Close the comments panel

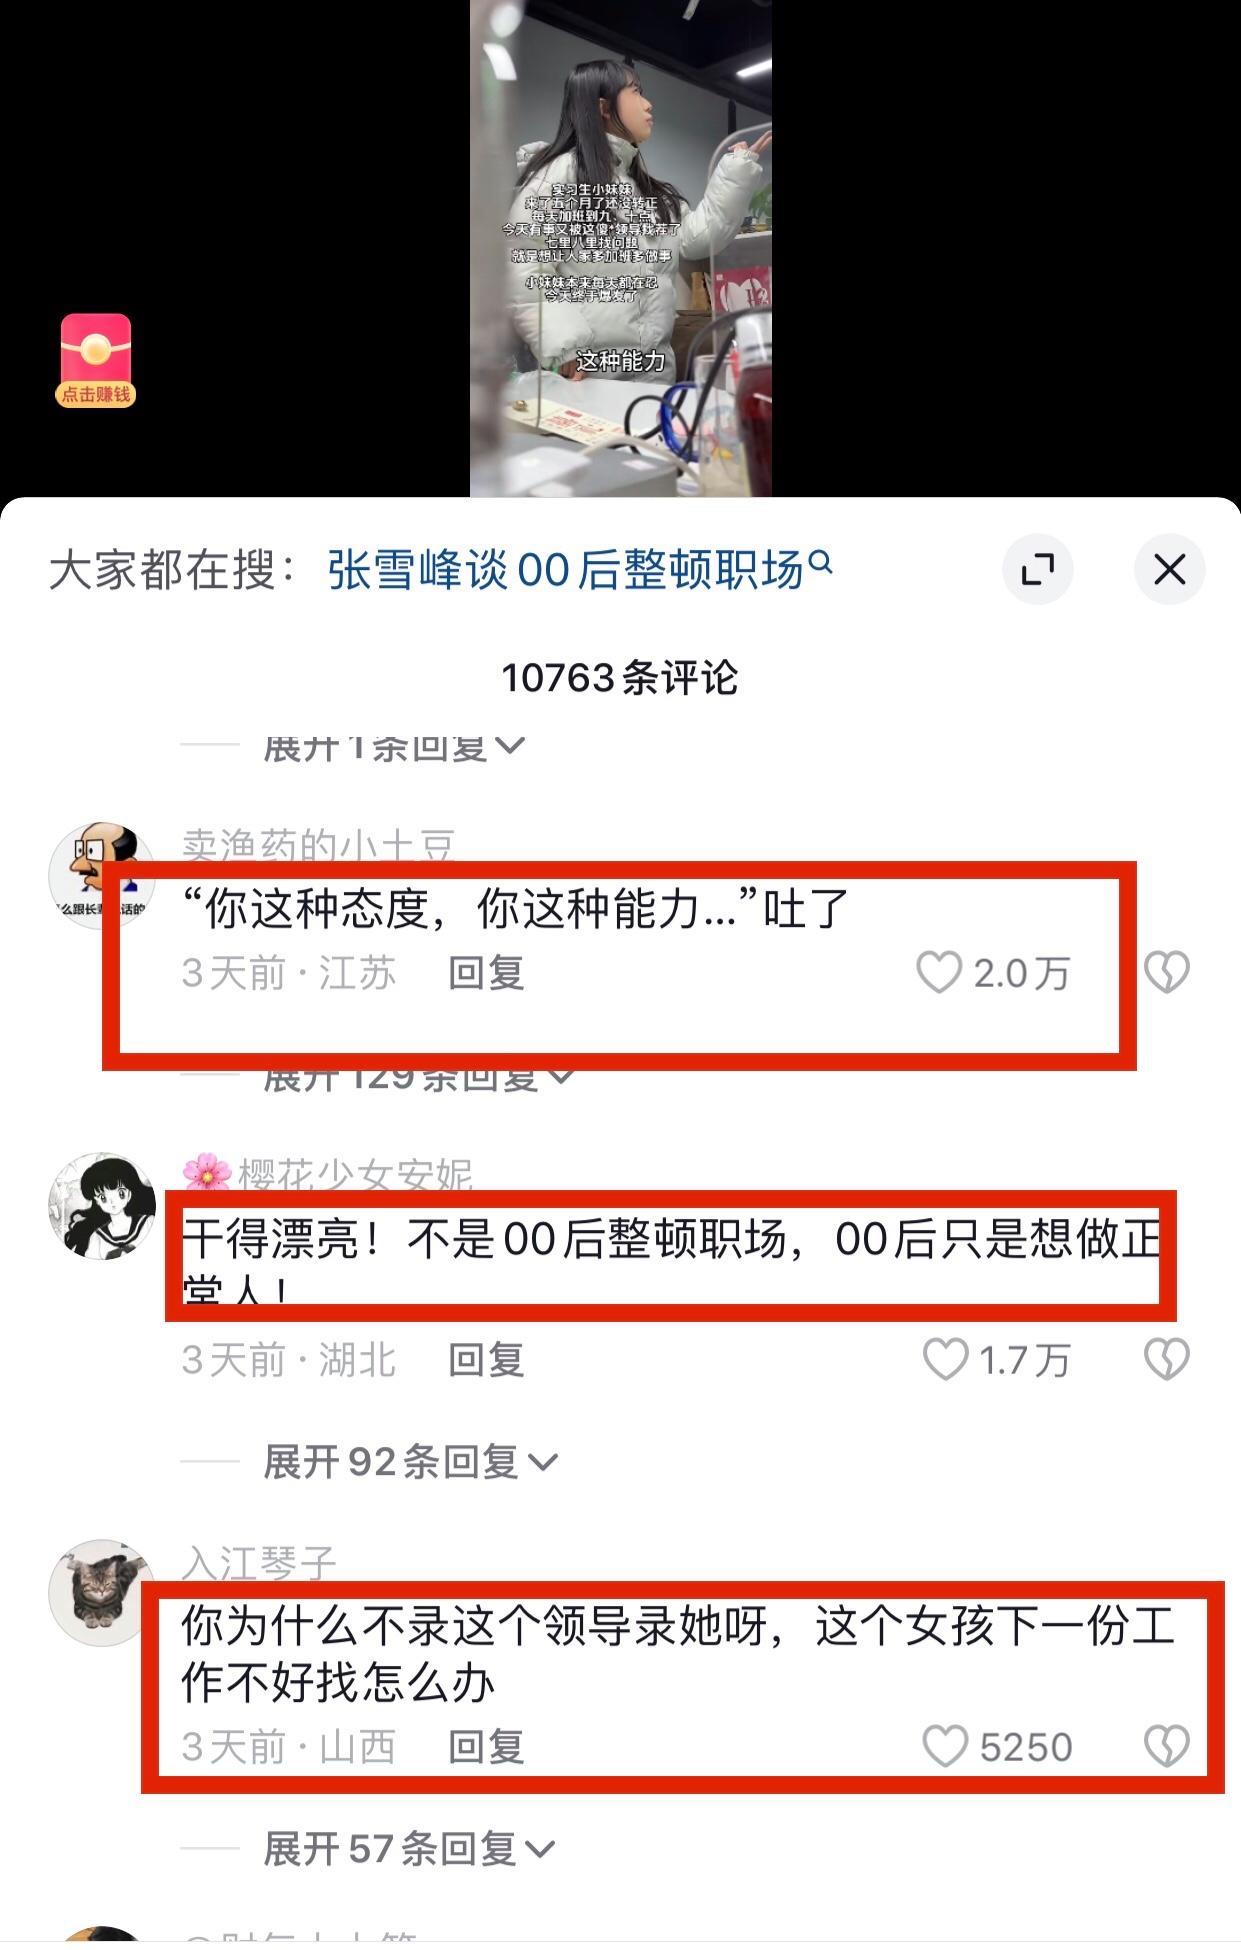(x=1169, y=570)
